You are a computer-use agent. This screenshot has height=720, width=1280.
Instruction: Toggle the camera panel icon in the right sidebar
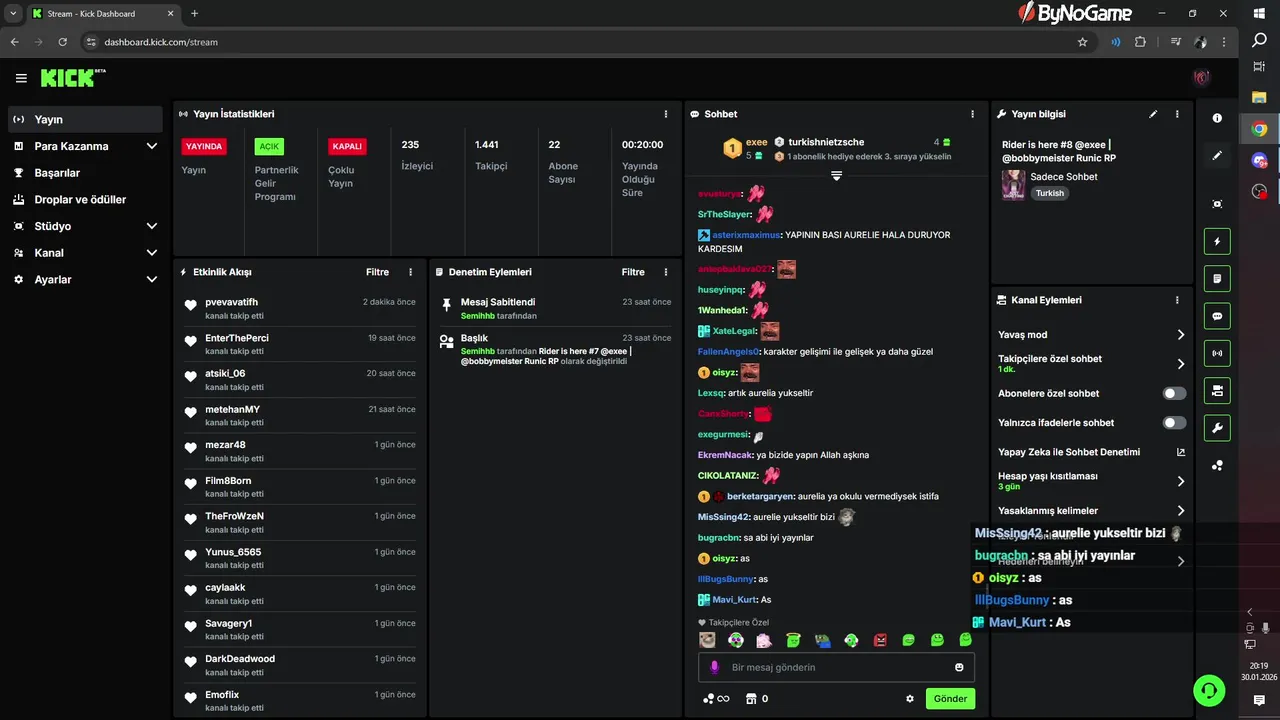click(1217, 390)
